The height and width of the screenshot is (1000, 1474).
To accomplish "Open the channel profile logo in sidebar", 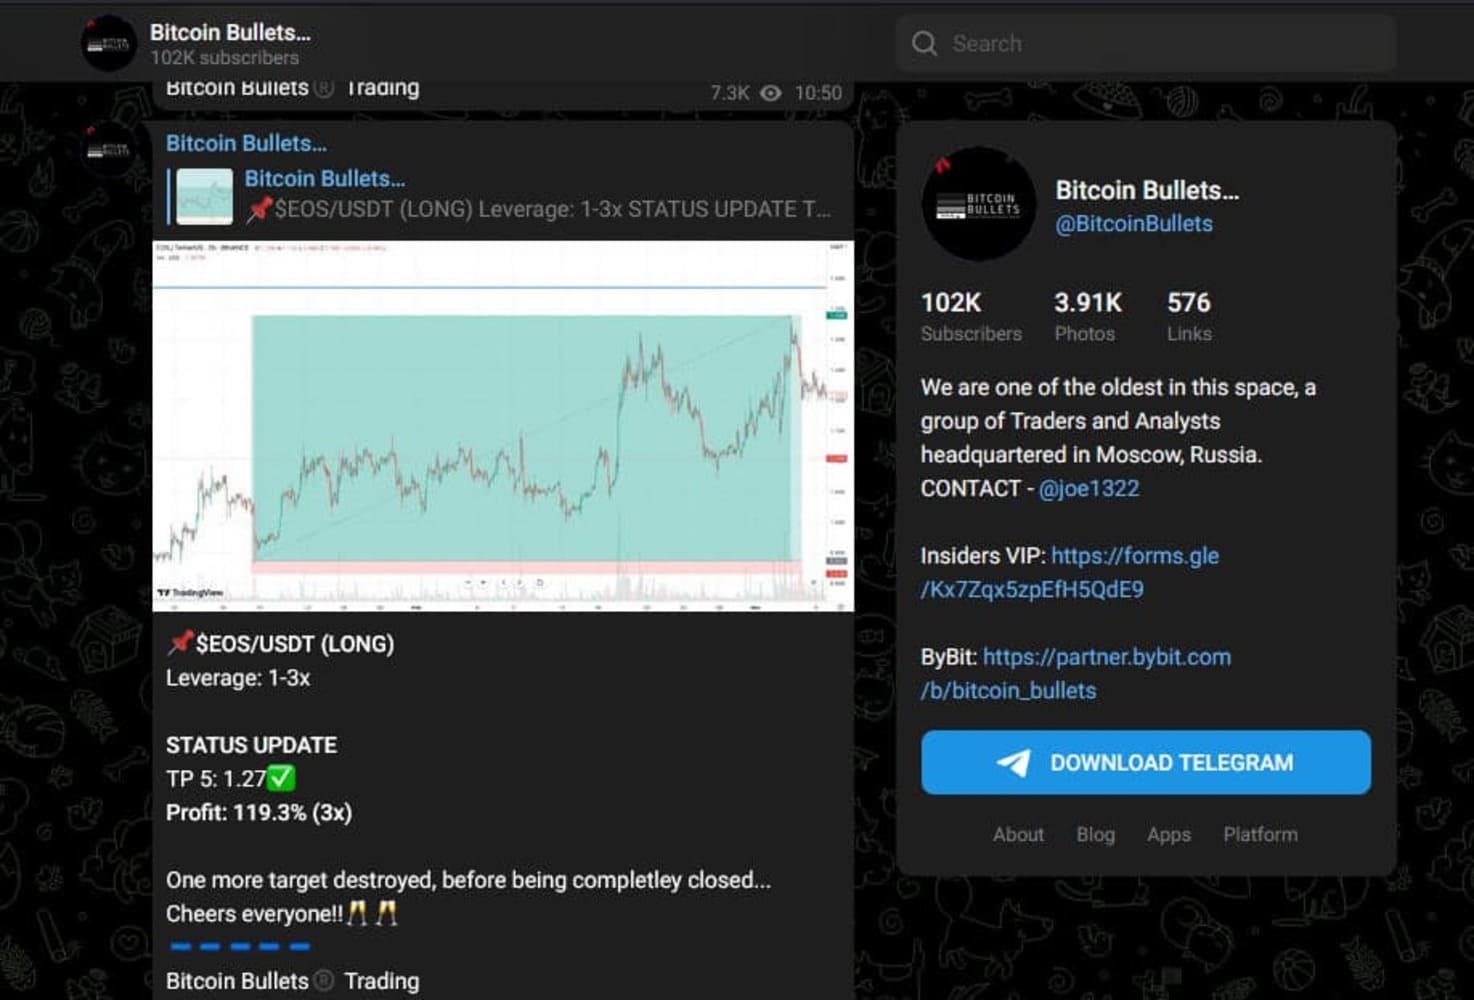I will pos(978,204).
